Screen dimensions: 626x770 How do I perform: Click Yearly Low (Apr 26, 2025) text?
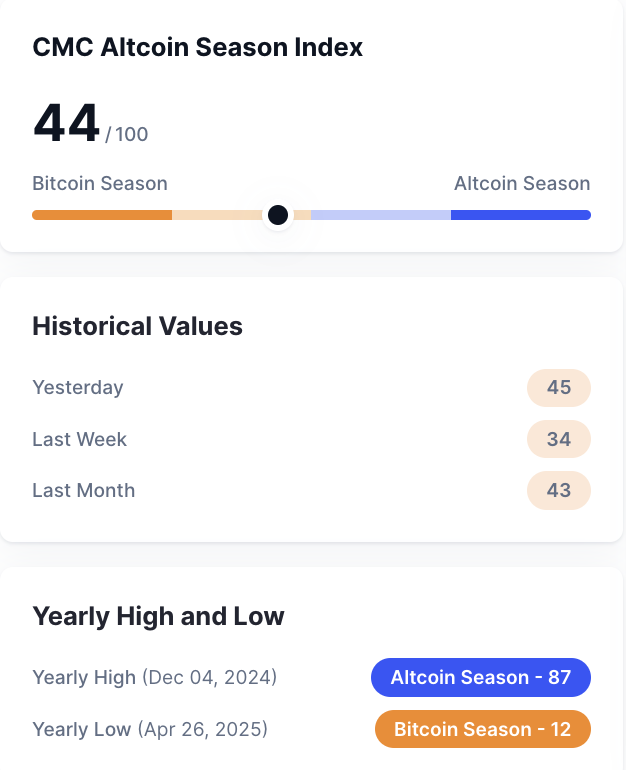click(x=150, y=730)
